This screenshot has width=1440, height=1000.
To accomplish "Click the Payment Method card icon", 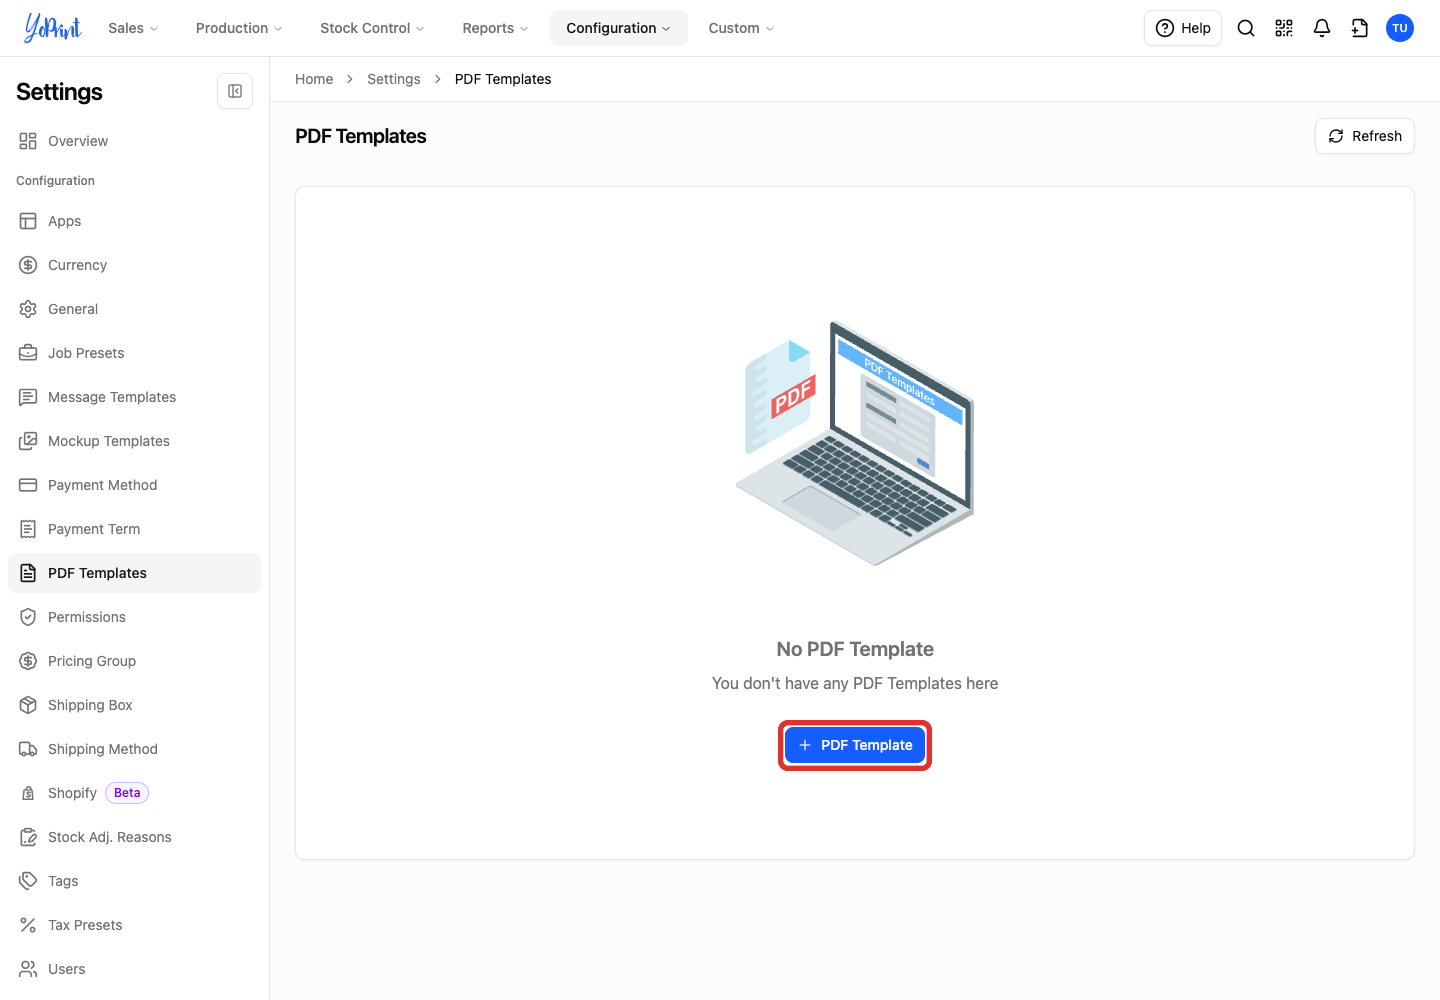I will (x=28, y=485).
